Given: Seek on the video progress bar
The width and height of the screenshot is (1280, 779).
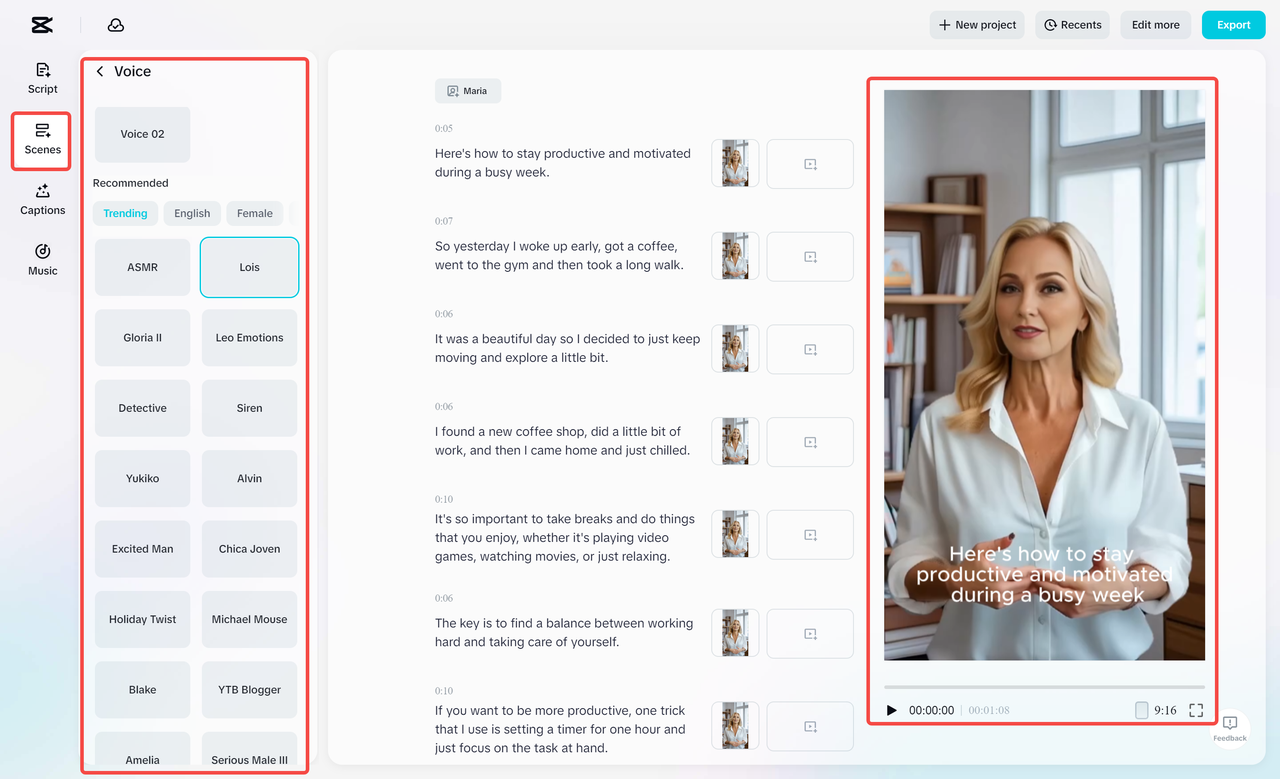Looking at the screenshot, I should (1044, 687).
